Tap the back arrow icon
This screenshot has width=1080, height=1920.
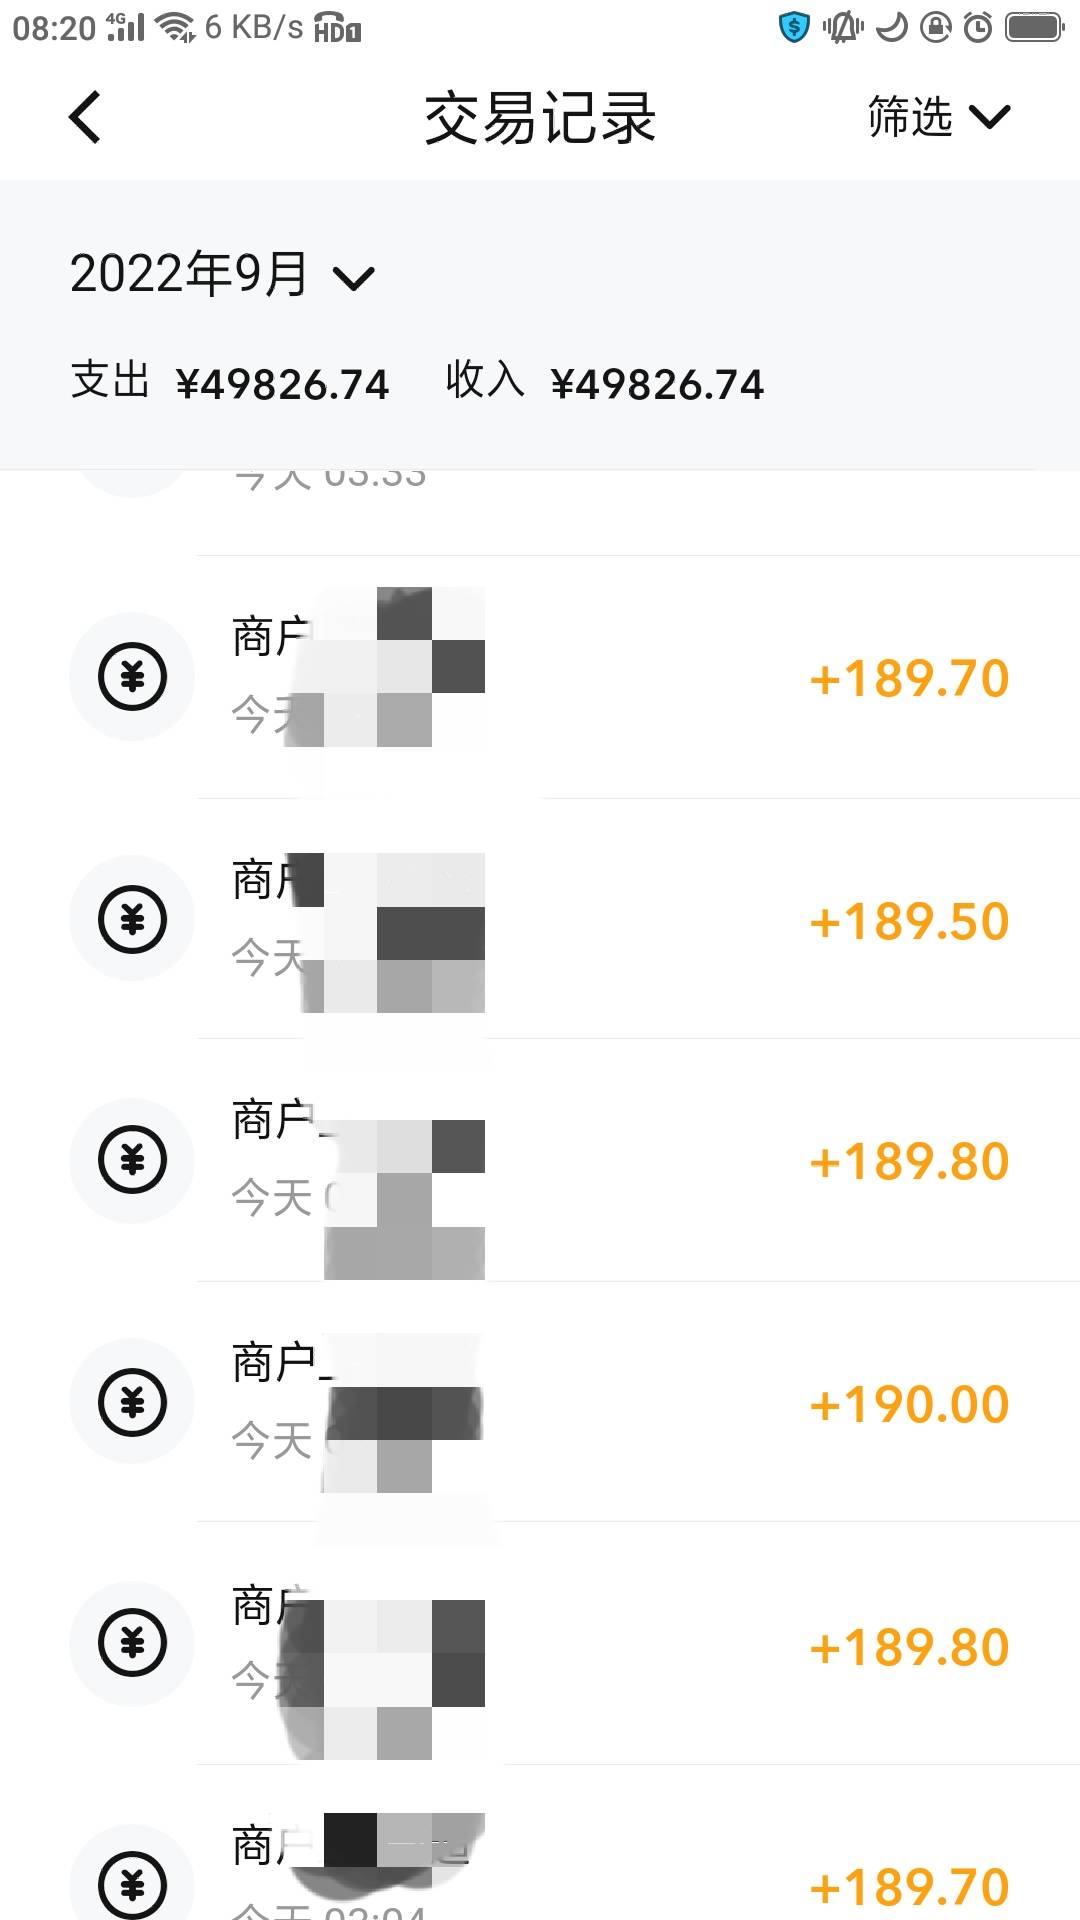point(86,118)
